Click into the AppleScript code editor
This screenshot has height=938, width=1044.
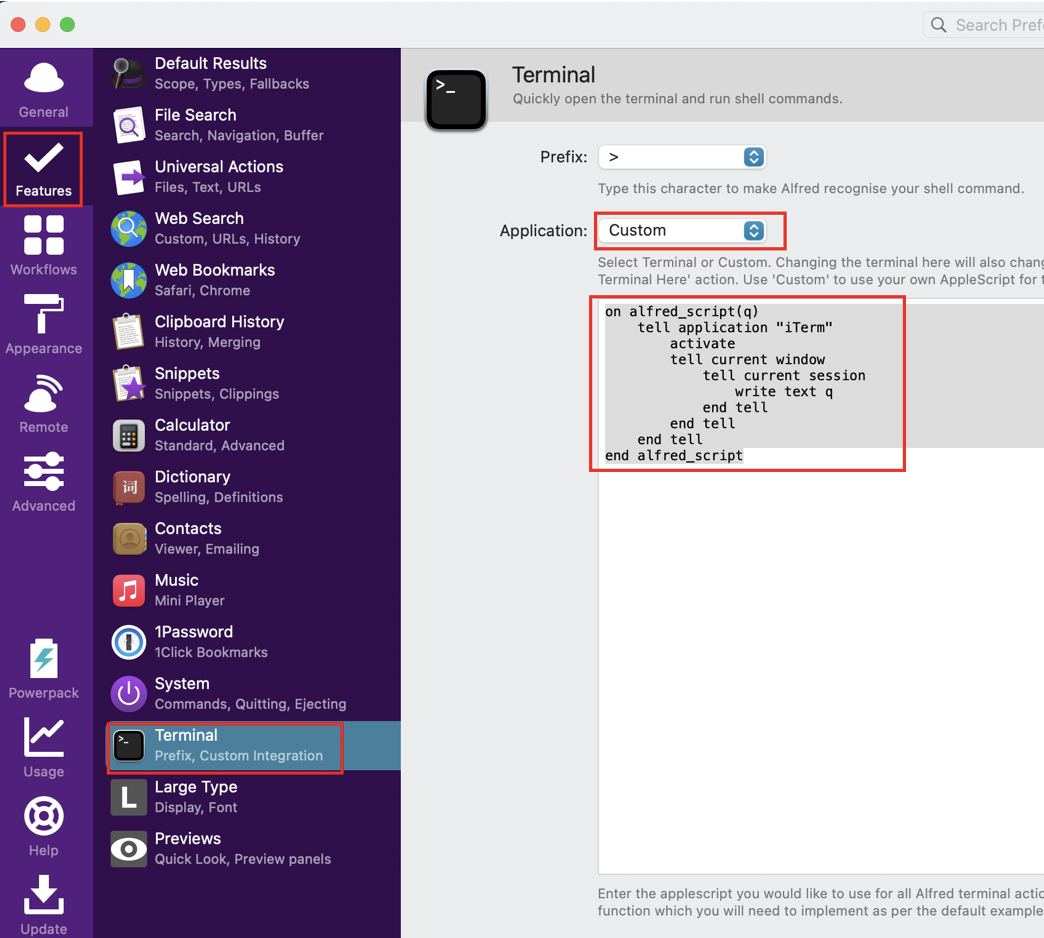821,587
